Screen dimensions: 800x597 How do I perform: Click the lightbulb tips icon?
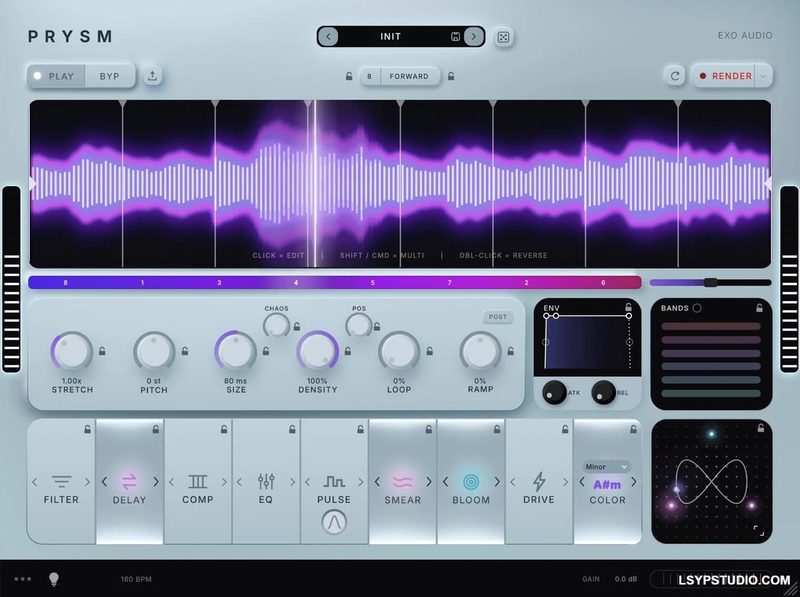[54, 579]
